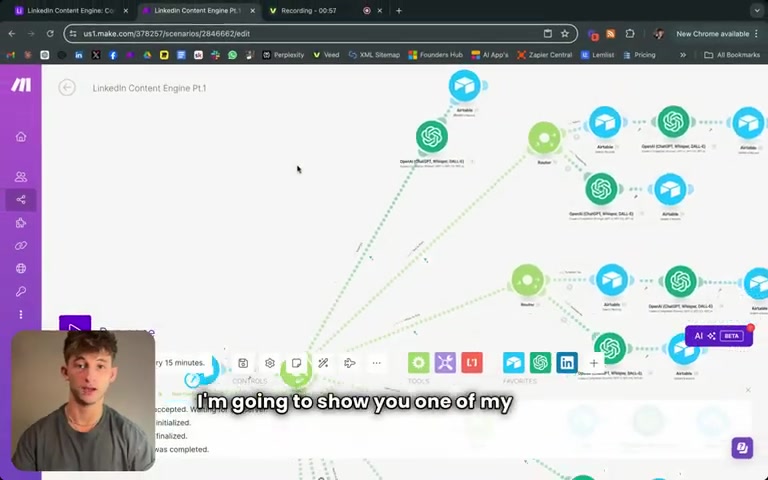Click Airtable module right of upper Router
The image size is (768, 480).
point(605,122)
